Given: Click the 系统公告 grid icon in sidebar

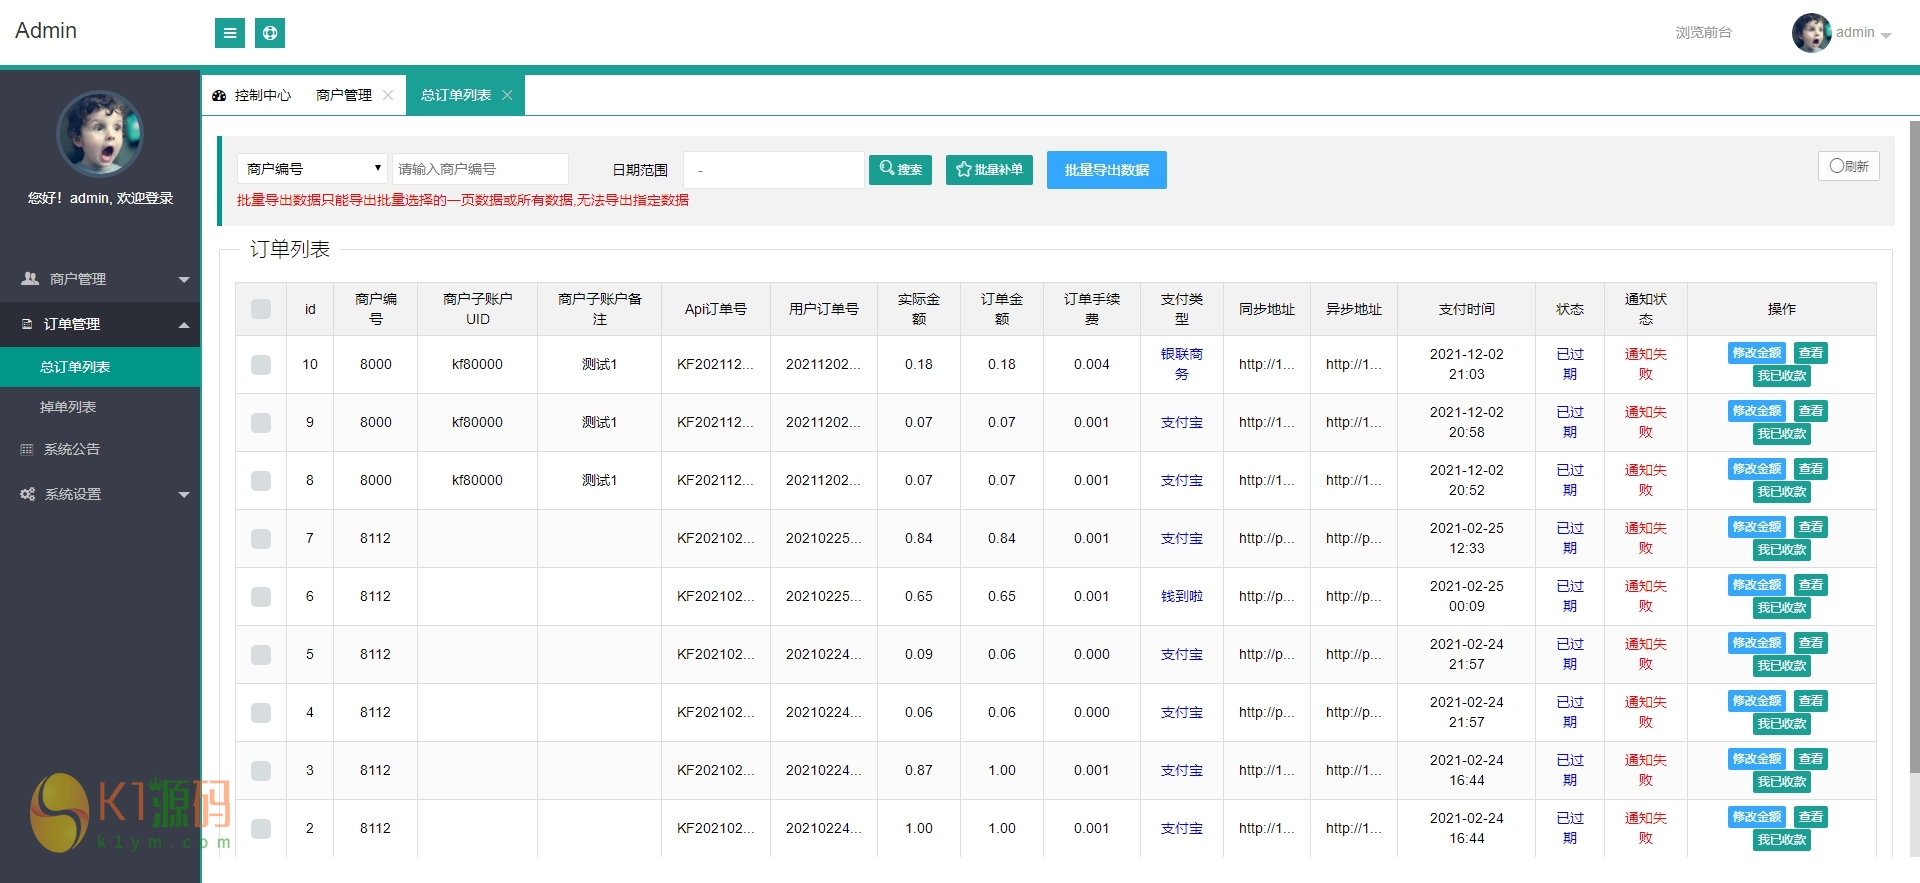Looking at the screenshot, I should point(27,449).
